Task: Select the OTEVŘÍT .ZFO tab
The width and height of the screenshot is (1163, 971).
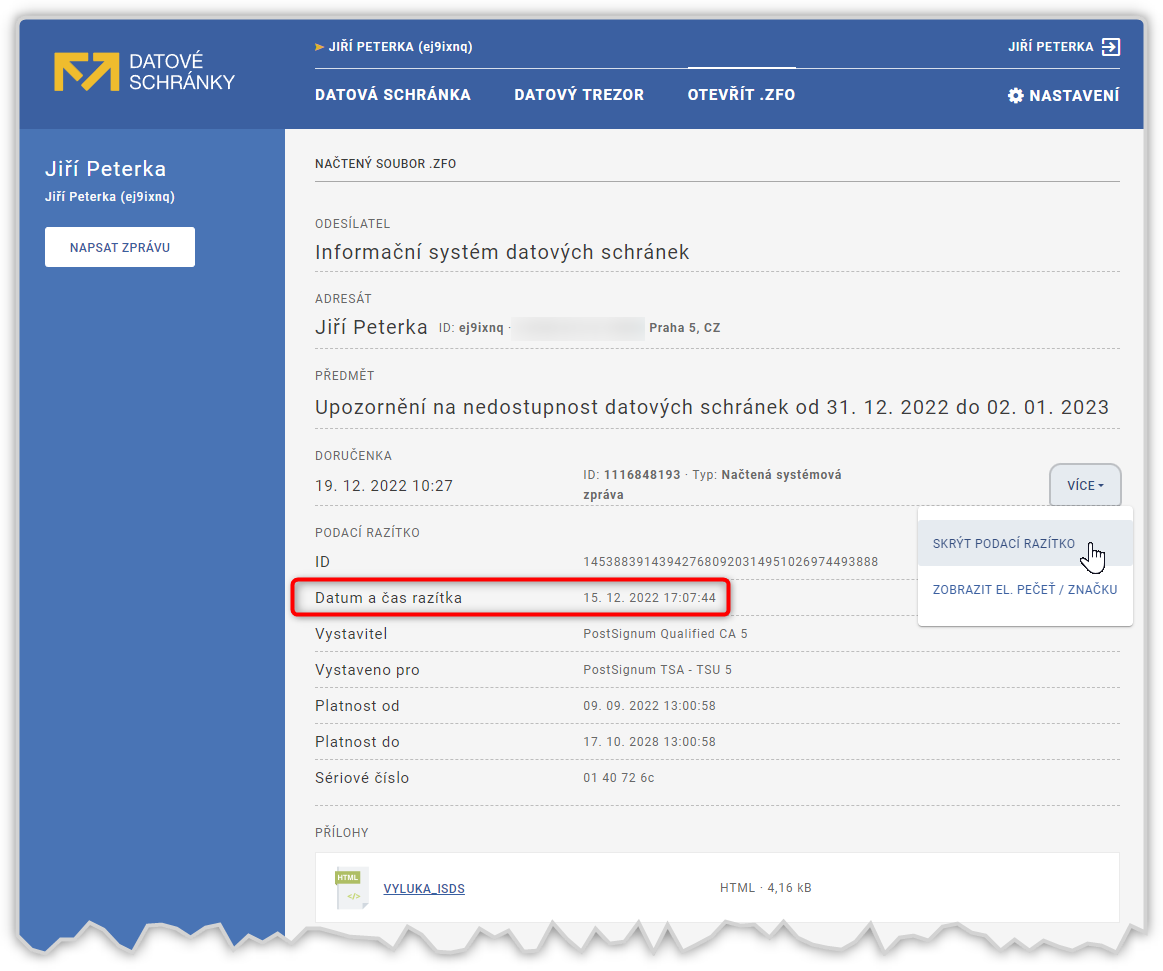Action: [741, 95]
